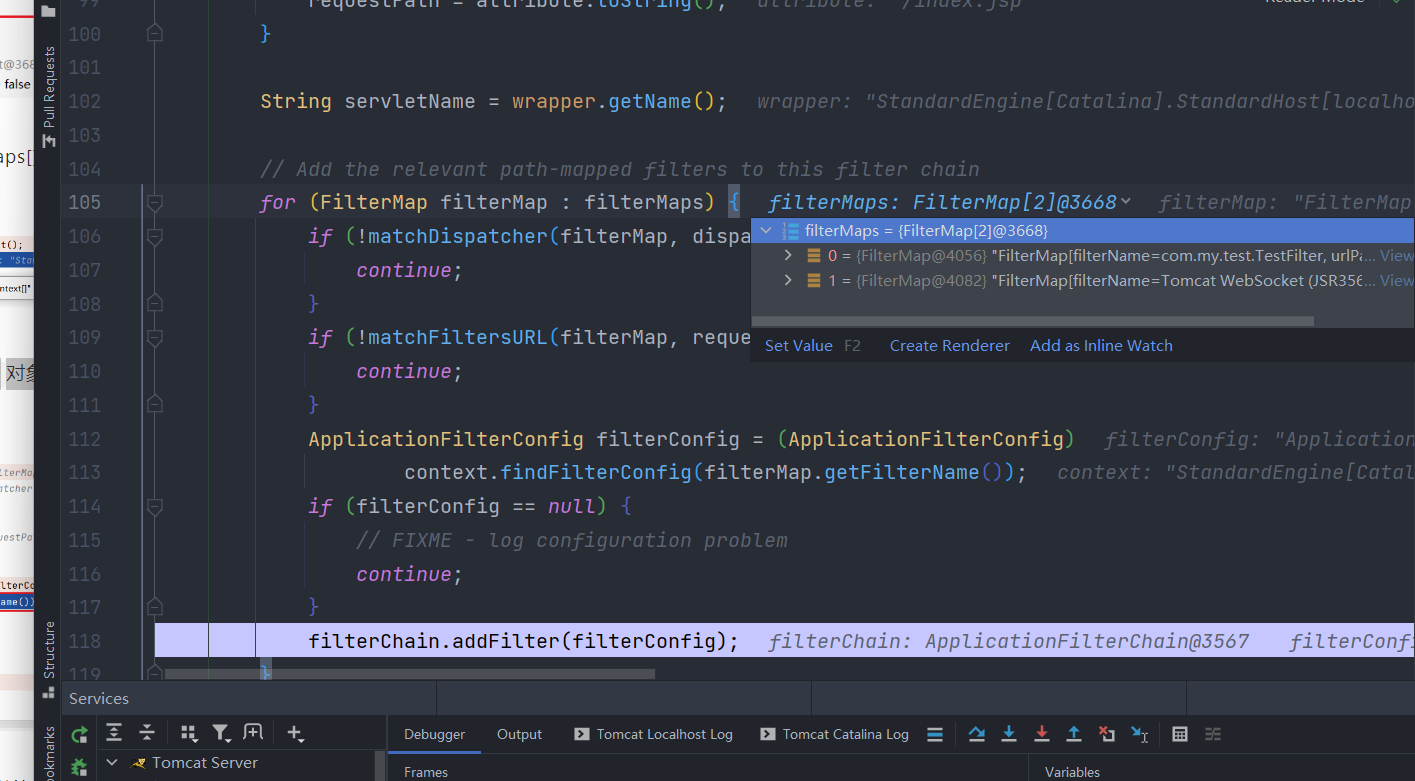Click the Force Step Into red arrow
Viewport: 1415px width, 781px height.
tap(1041, 734)
